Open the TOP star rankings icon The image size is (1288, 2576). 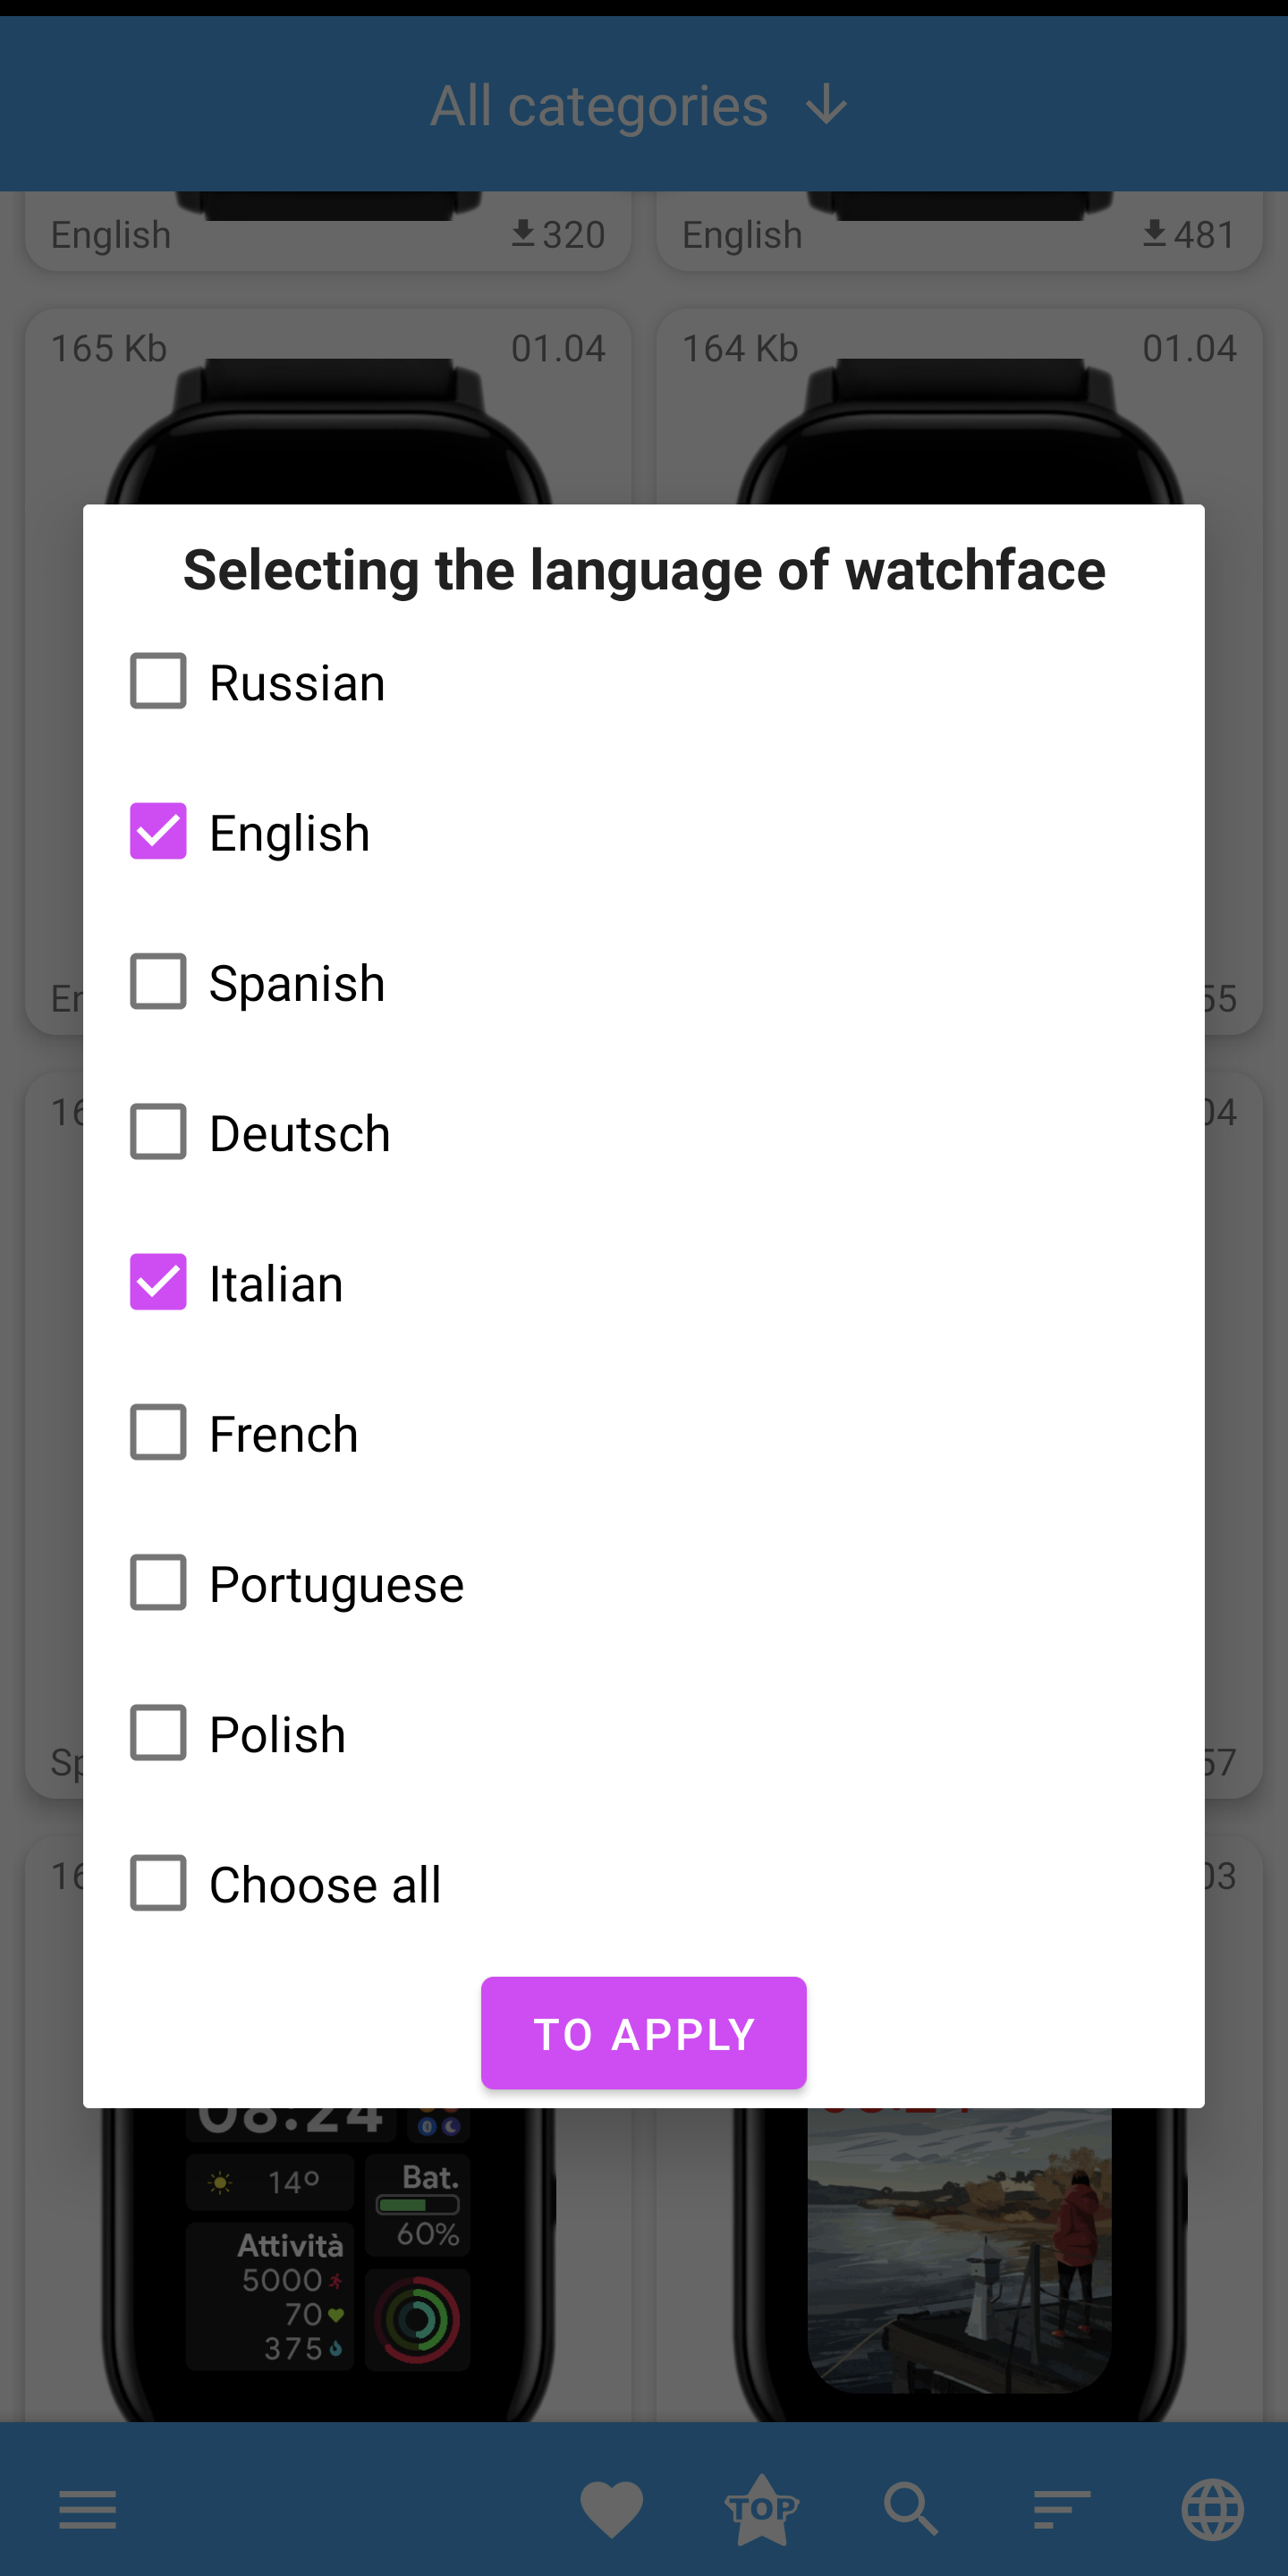click(x=762, y=2509)
